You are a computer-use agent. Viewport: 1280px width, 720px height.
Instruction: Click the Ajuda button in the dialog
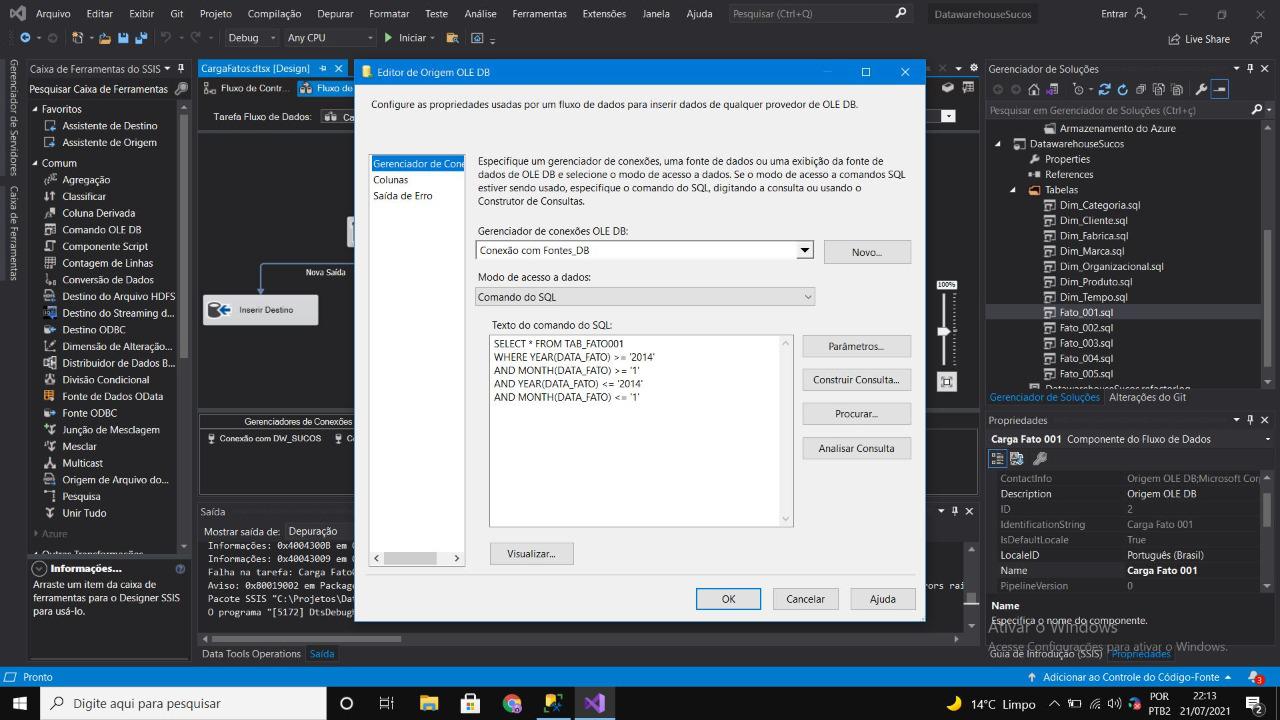point(883,599)
